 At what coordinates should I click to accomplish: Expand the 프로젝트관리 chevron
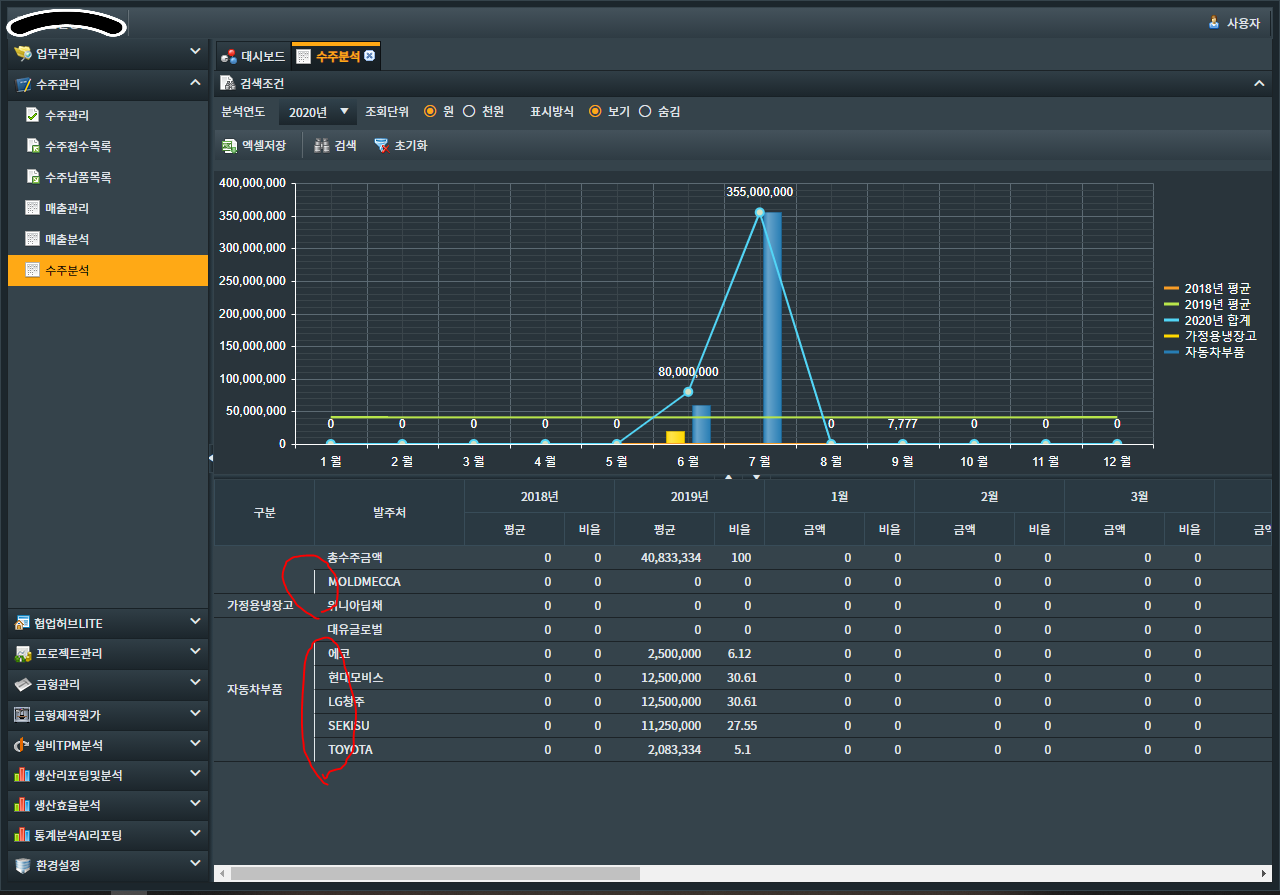pos(195,653)
